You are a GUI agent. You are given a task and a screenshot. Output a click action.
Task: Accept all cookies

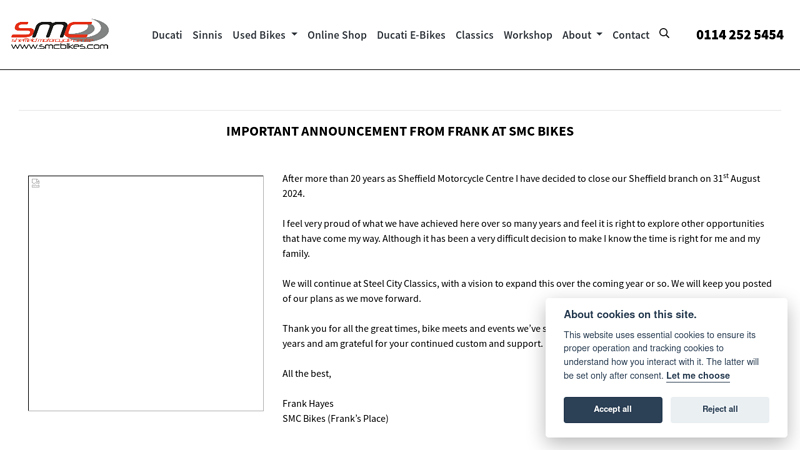(x=613, y=410)
